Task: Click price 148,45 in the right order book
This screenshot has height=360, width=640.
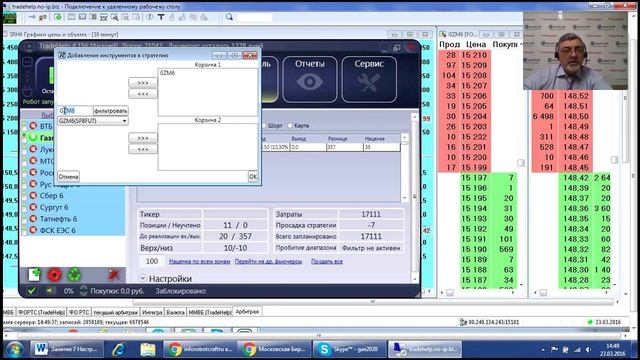Action: click(x=576, y=167)
